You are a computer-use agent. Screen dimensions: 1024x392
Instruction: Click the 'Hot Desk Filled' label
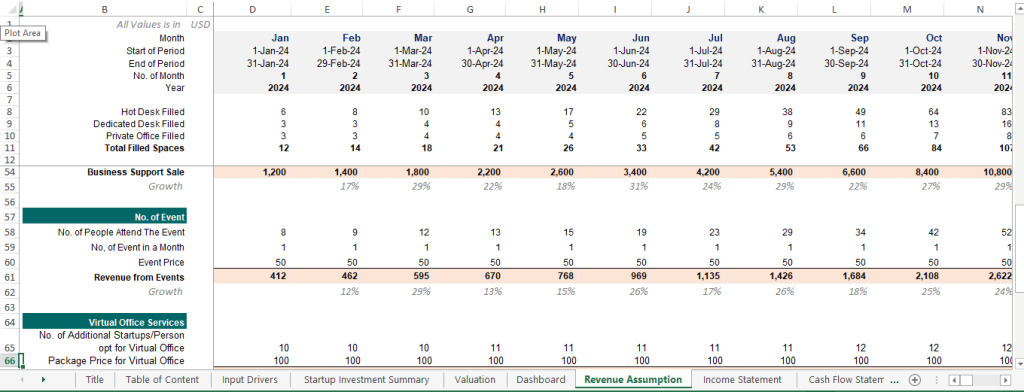pyautogui.click(x=153, y=112)
